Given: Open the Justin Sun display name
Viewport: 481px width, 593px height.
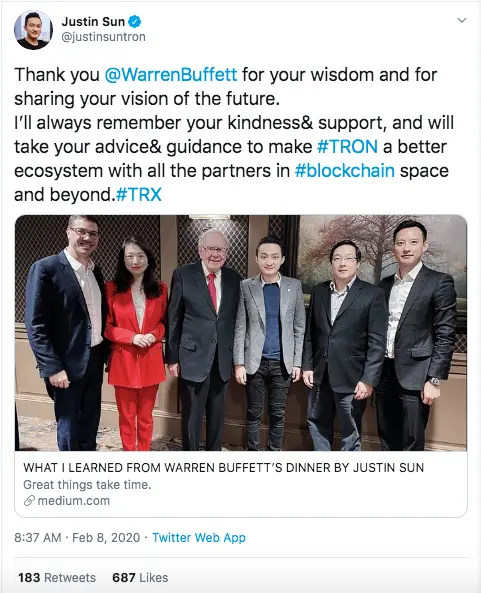Looking at the screenshot, I should click(93, 22).
